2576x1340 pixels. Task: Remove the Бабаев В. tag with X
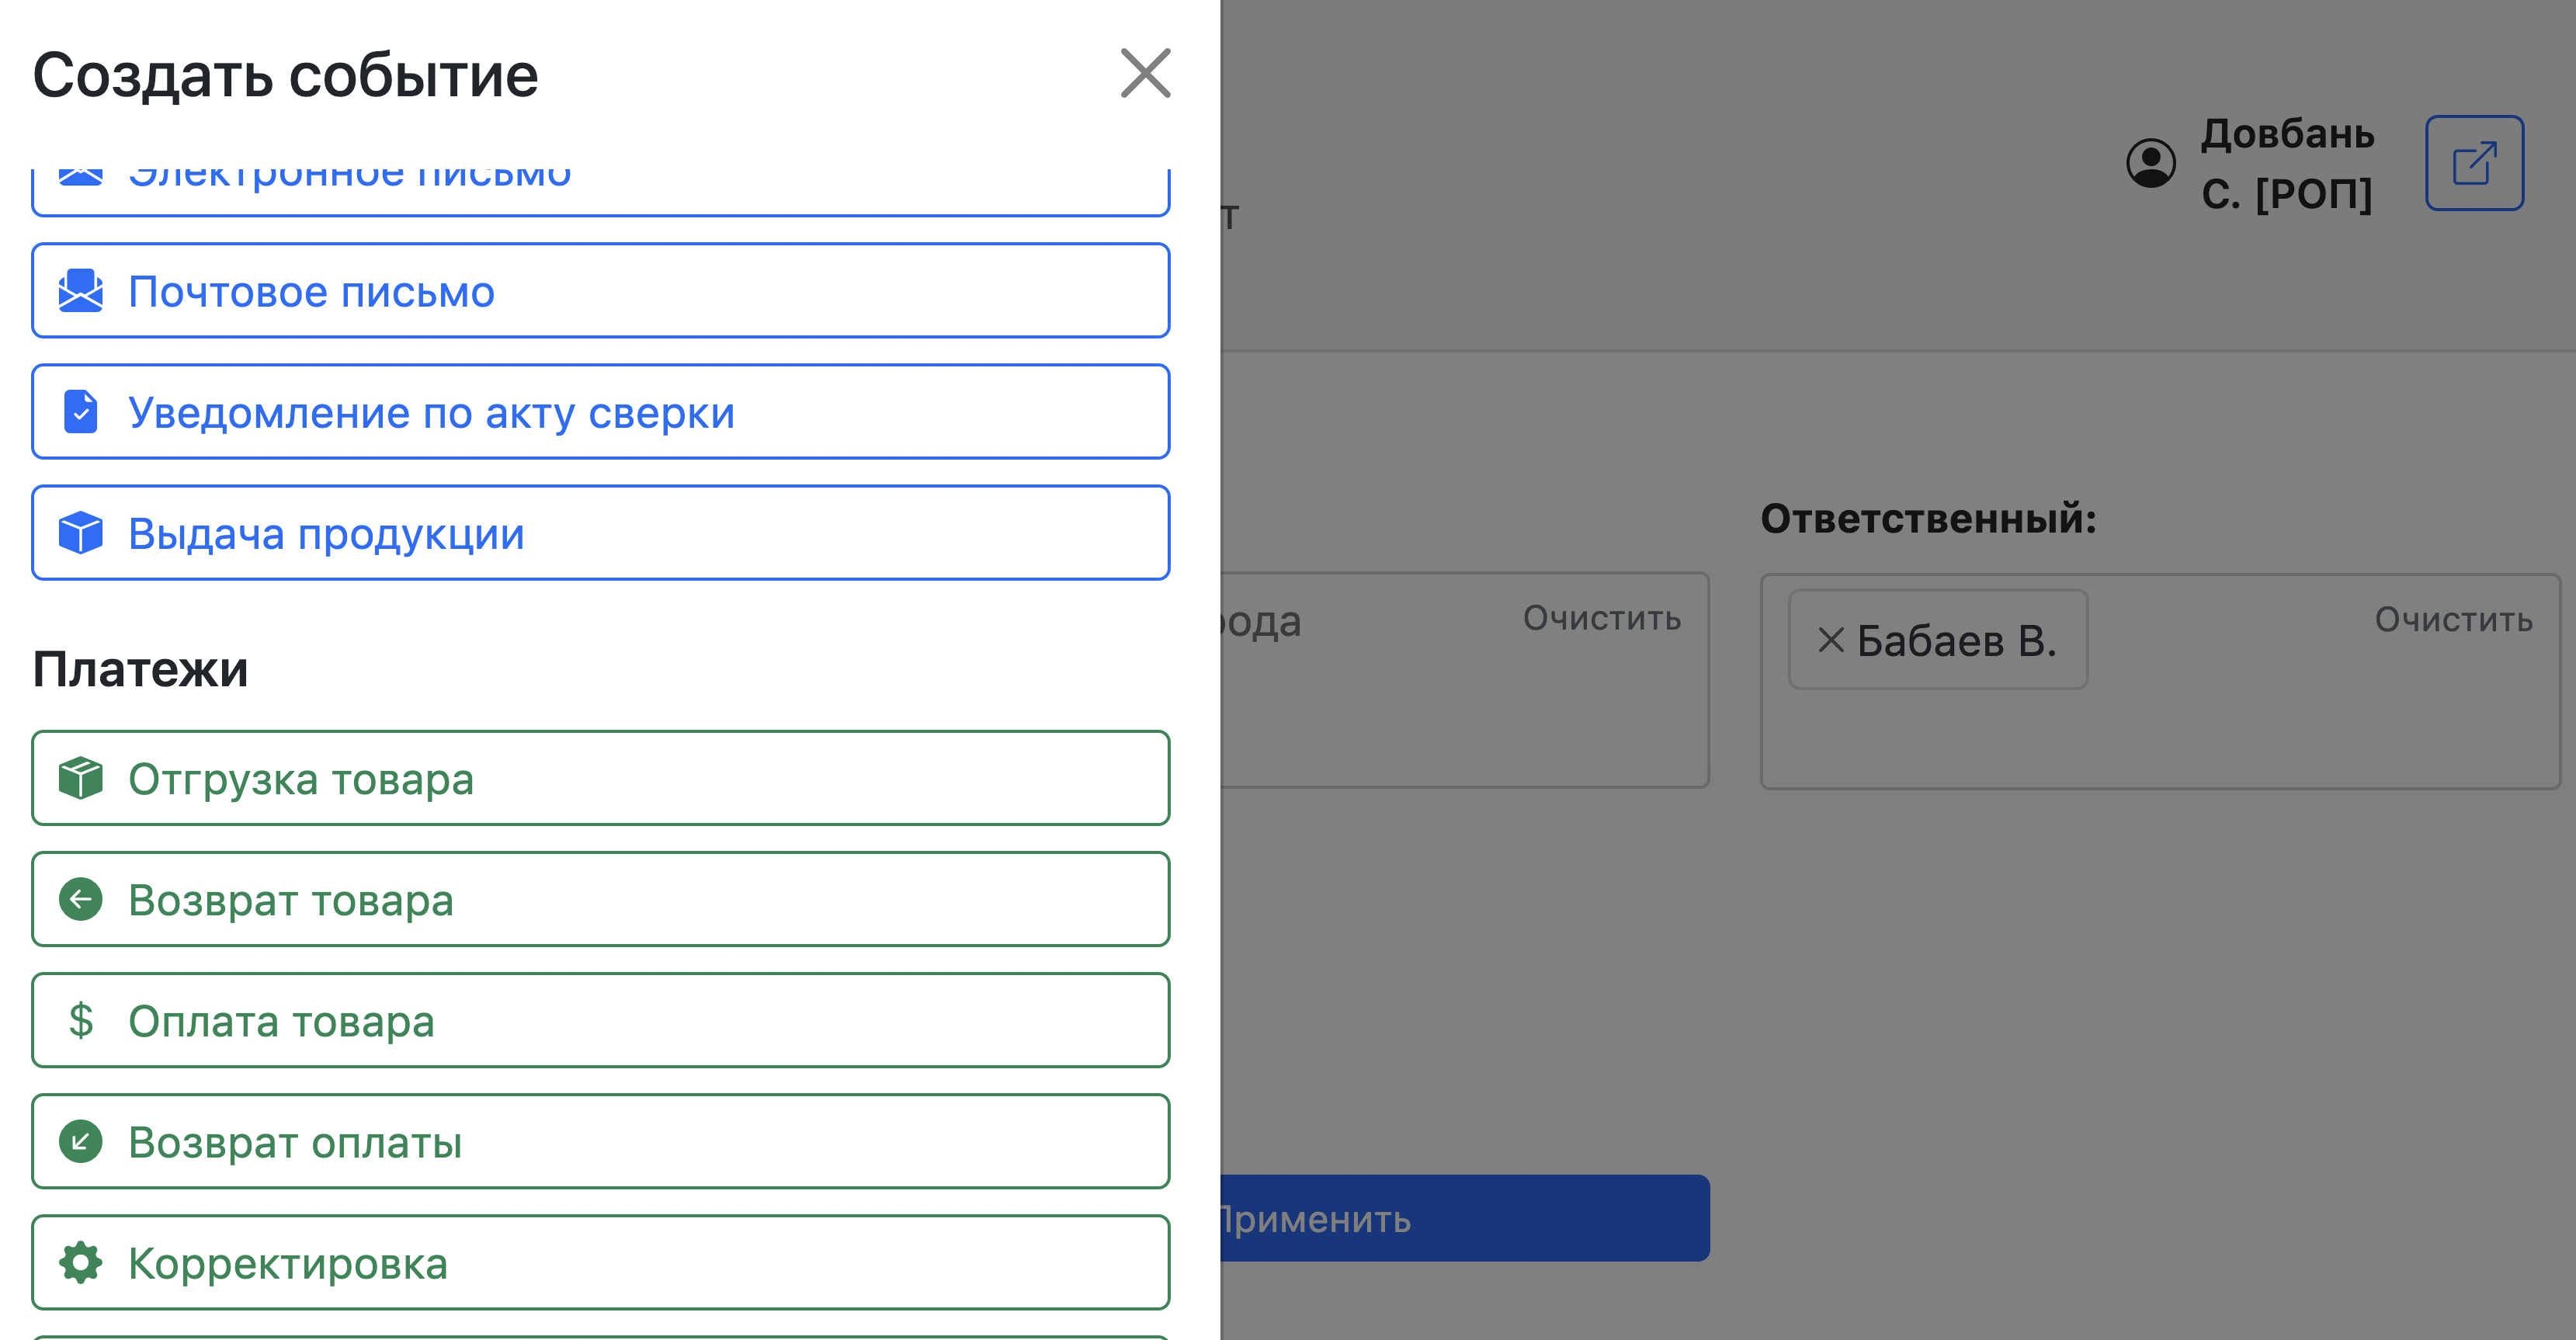[x=1830, y=640]
